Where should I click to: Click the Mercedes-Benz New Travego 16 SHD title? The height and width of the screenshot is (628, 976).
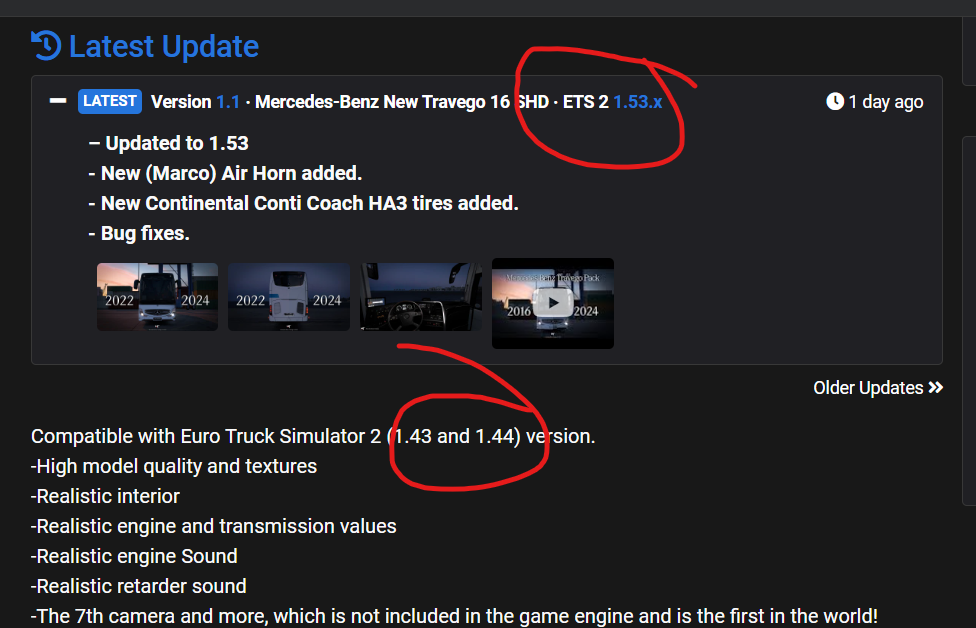[402, 101]
